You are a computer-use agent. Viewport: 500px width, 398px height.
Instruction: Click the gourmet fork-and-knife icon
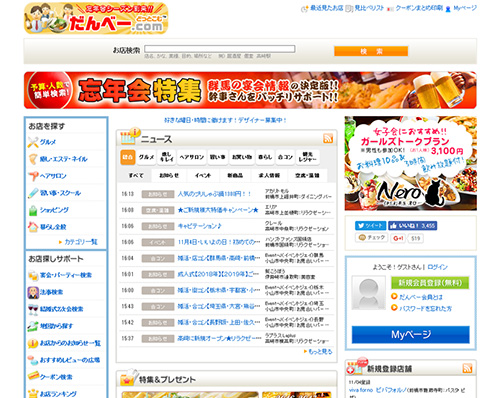(x=33, y=142)
